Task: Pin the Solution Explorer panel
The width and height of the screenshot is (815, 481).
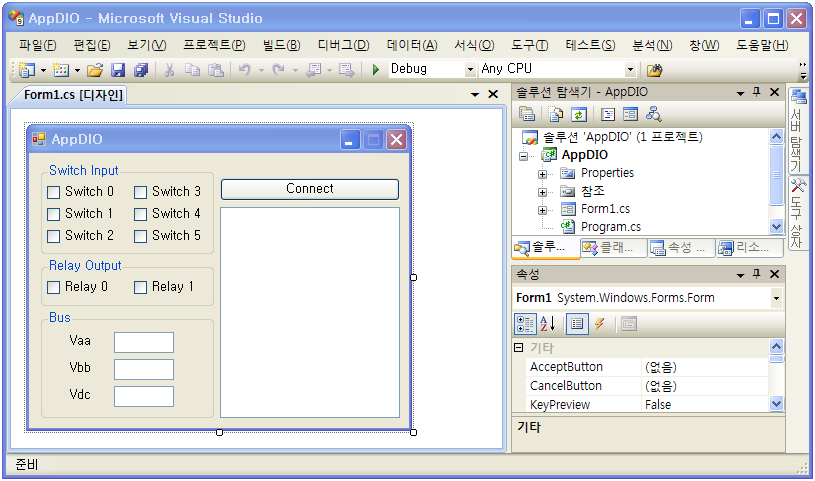Action: click(x=757, y=93)
